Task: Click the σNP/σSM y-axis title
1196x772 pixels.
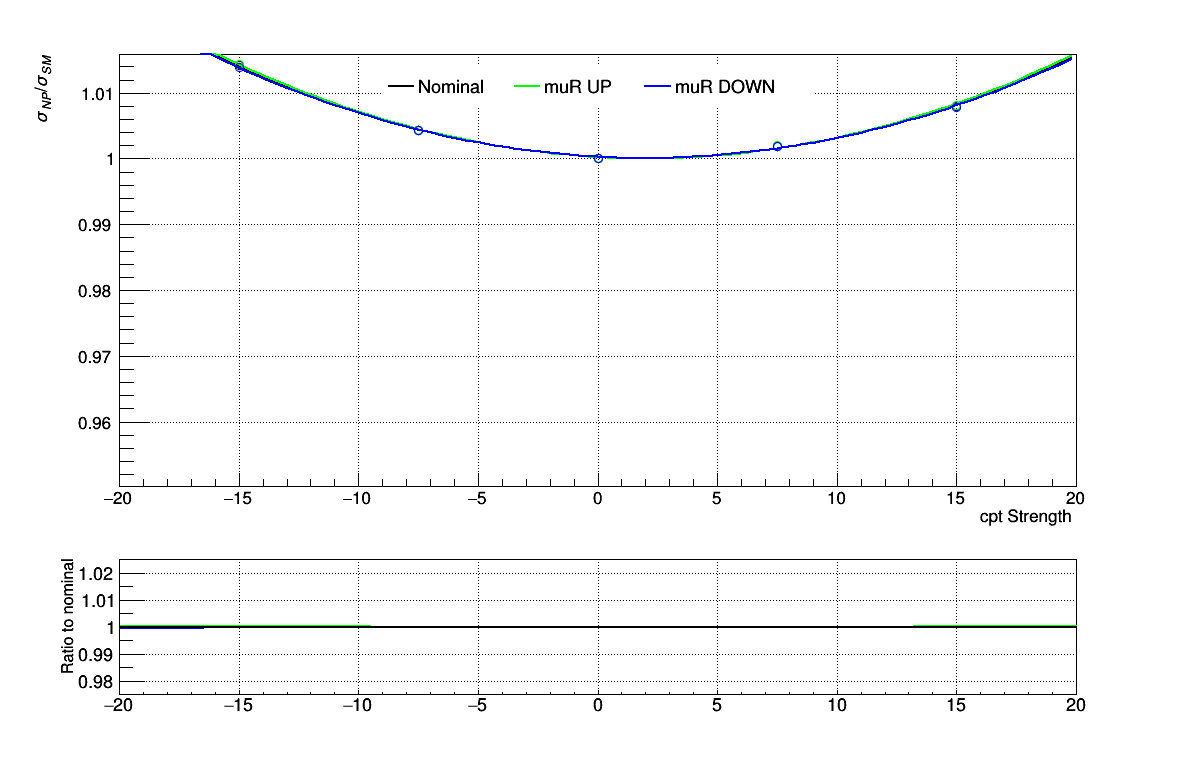Action: (x=44, y=88)
